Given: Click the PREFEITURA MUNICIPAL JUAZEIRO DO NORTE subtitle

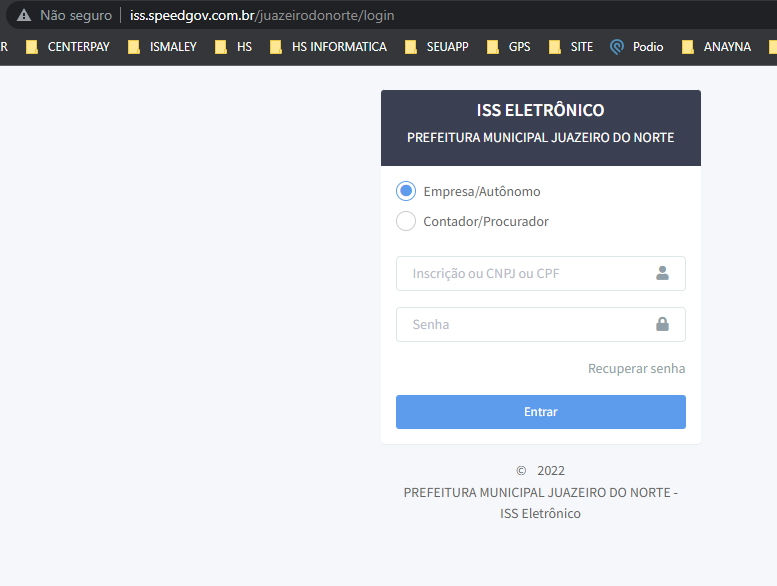Looking at the screenshot, I should [541, 138].
